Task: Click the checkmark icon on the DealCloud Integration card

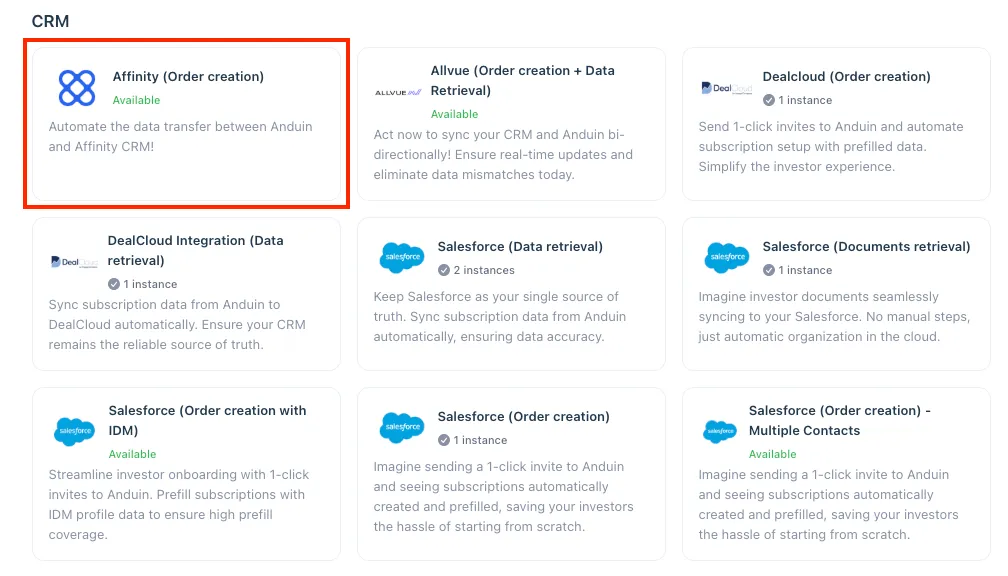Action: tap(114, 284)
